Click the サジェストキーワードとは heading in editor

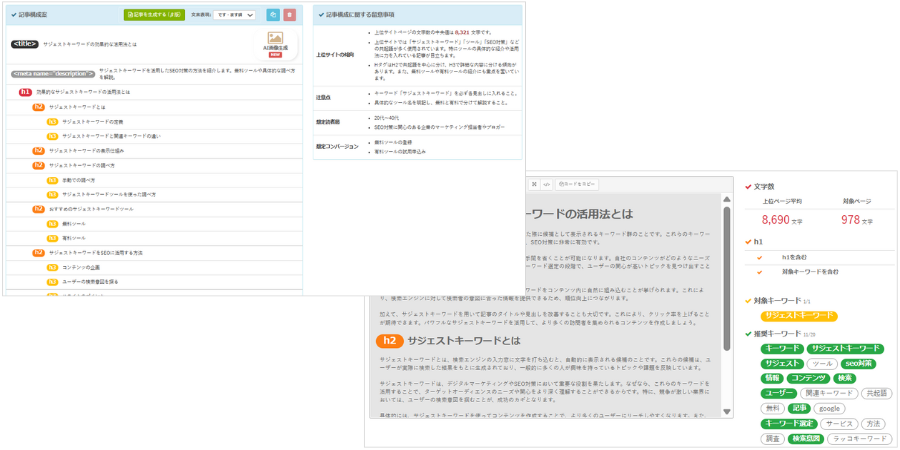pos(464,341)
